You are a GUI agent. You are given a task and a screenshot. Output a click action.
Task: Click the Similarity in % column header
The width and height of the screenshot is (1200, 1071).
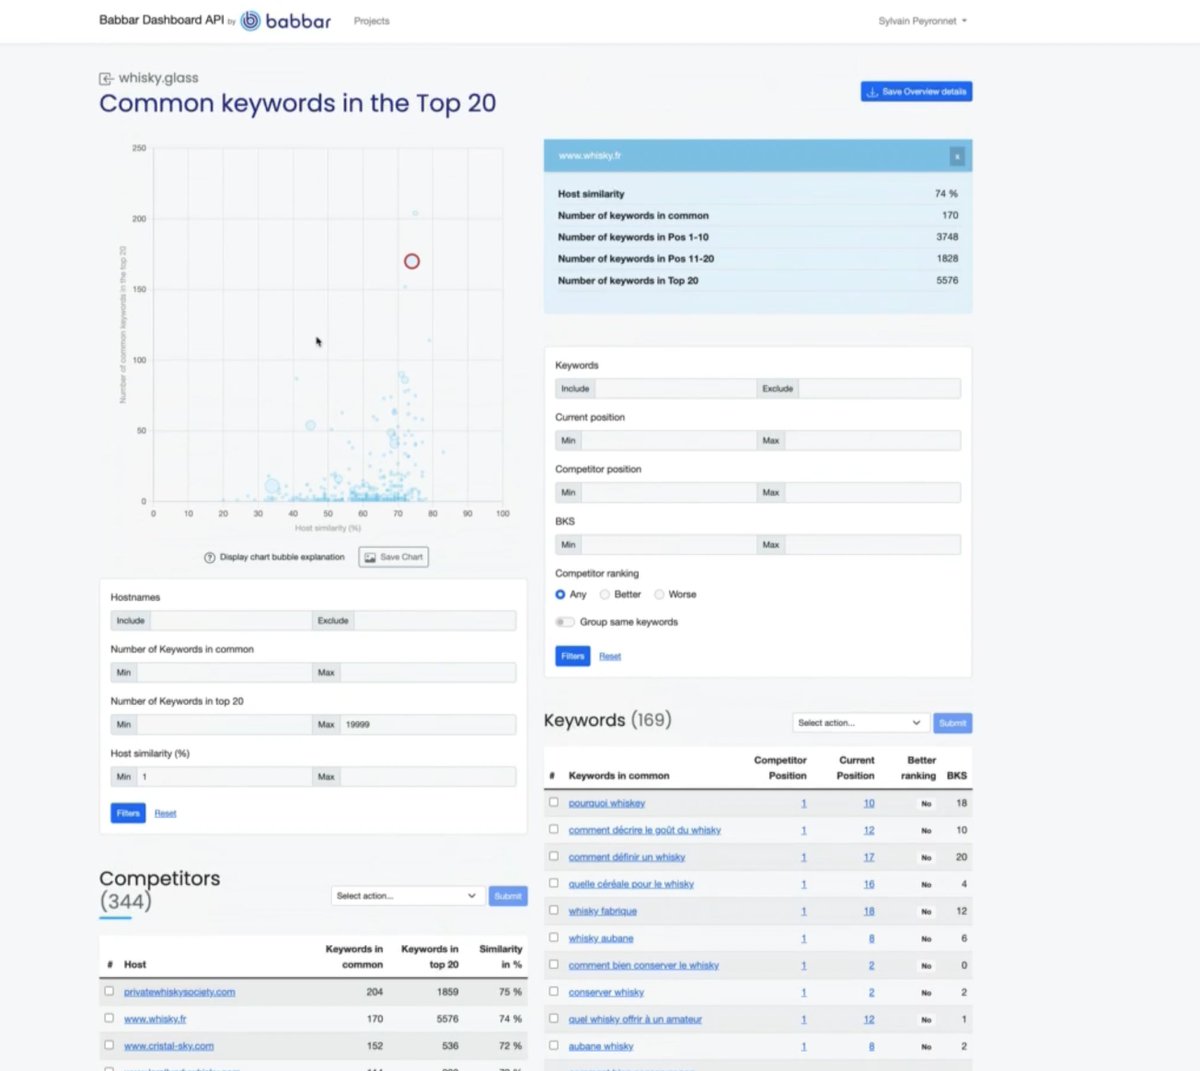[x=501, y=957]
